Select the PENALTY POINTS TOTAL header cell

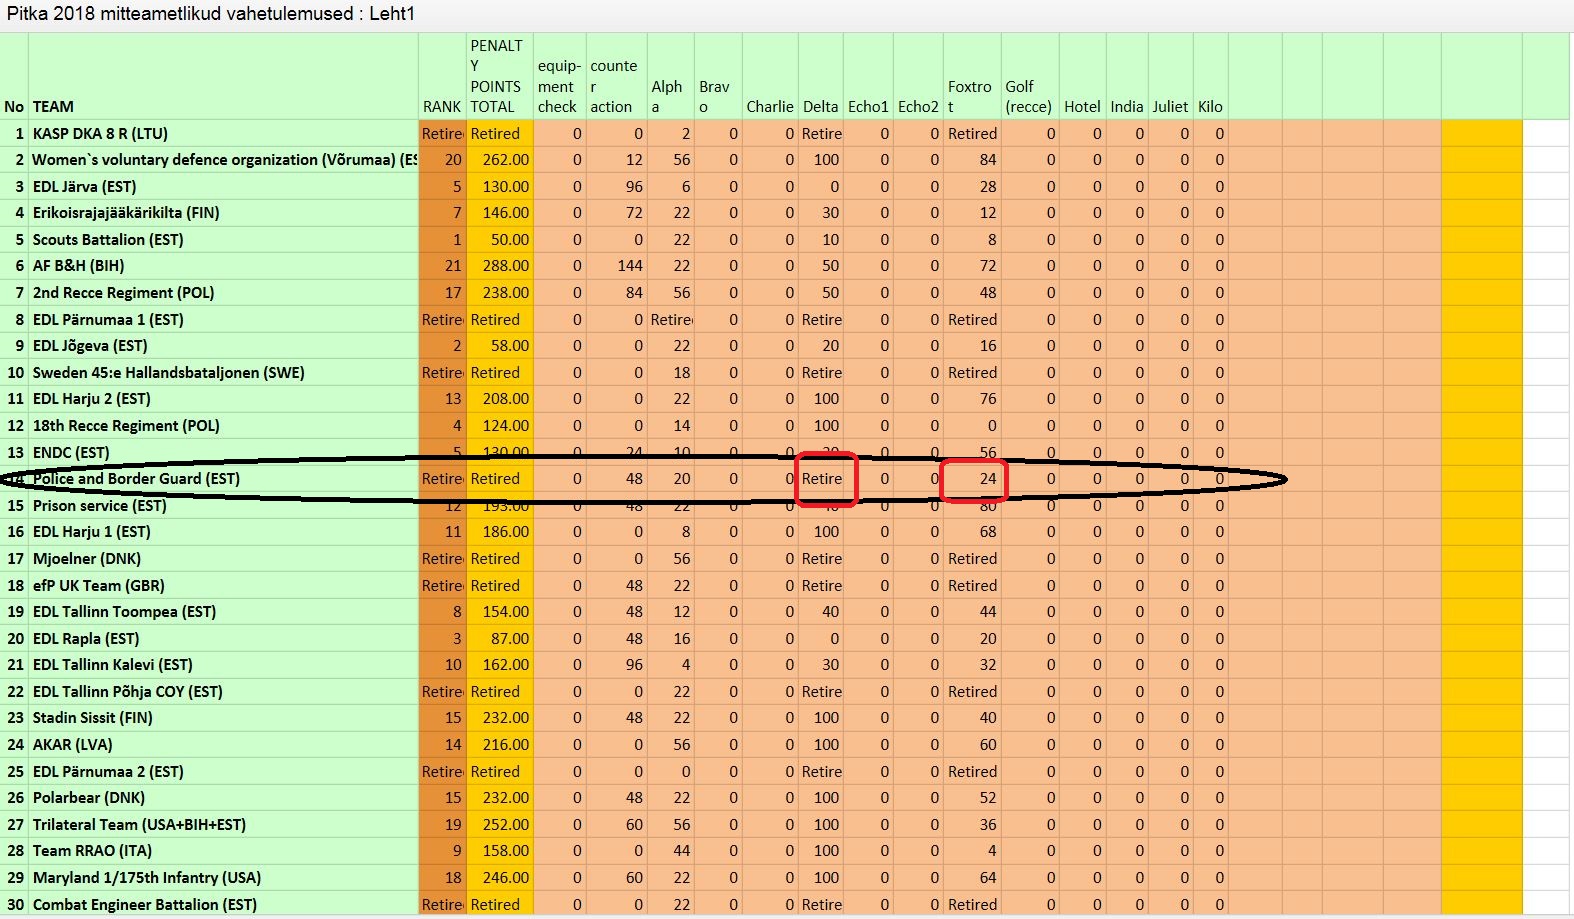click(499, 77)
